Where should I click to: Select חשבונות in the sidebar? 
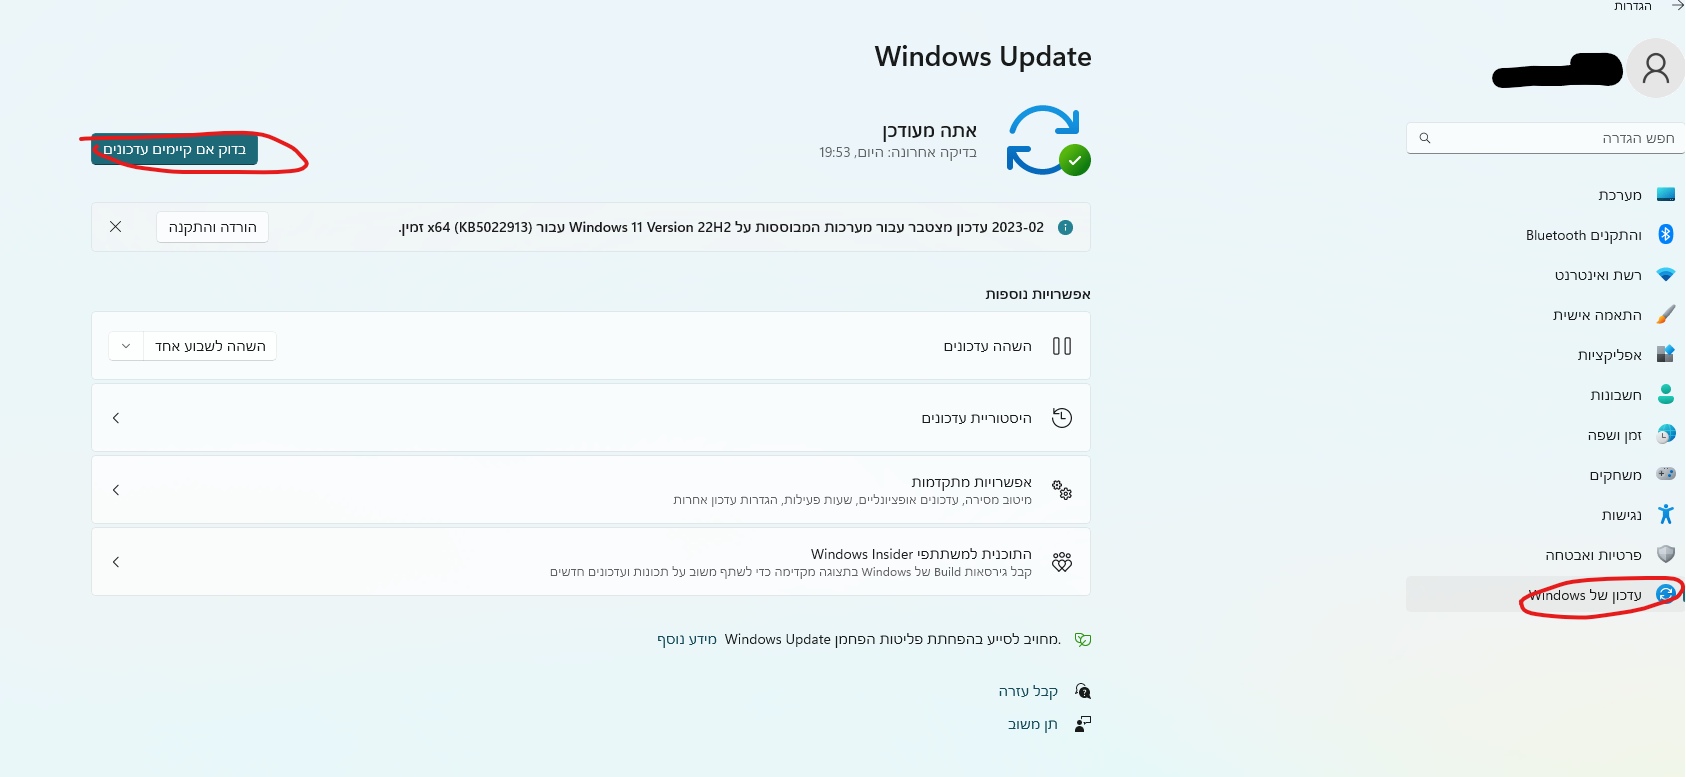(x=1616, y=395)
